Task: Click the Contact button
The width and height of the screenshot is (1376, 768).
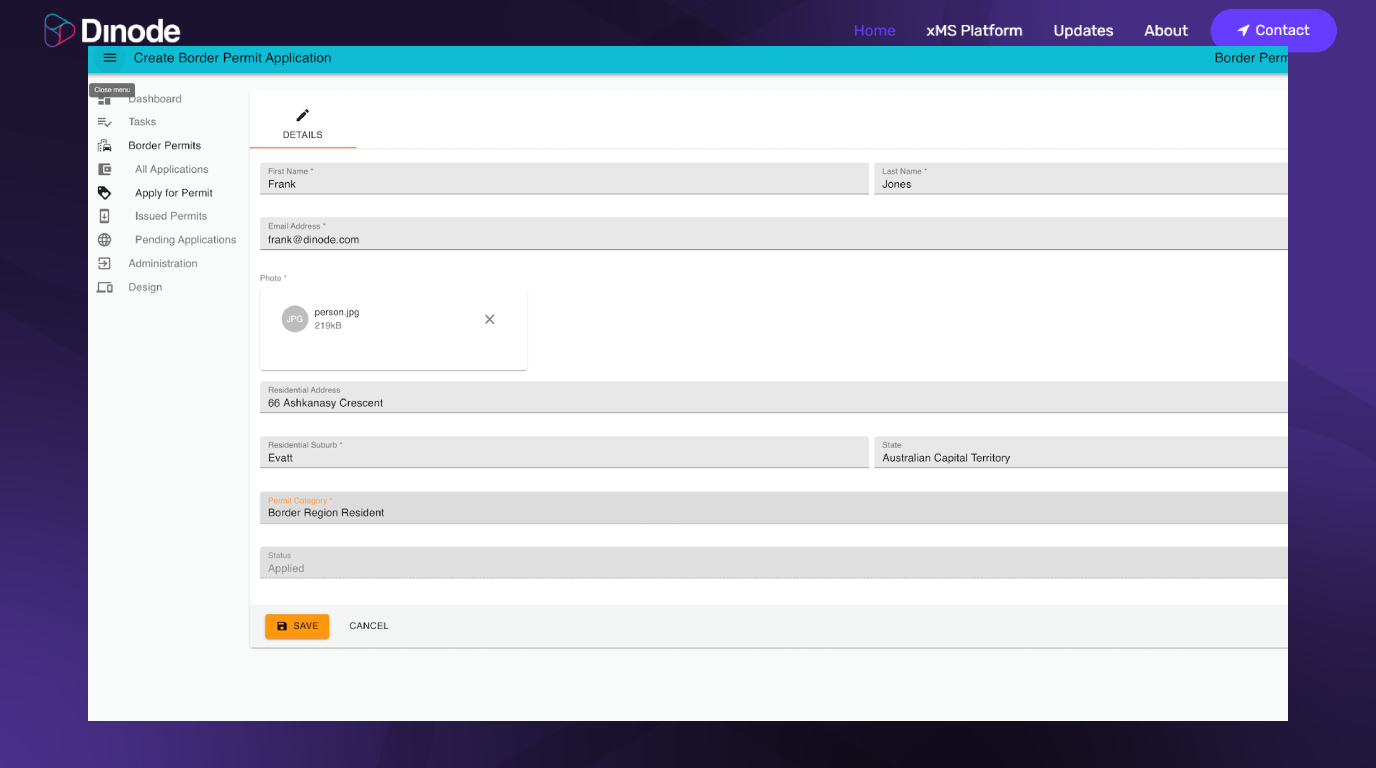Action: pyautogui.click(x=1273, y=30)
